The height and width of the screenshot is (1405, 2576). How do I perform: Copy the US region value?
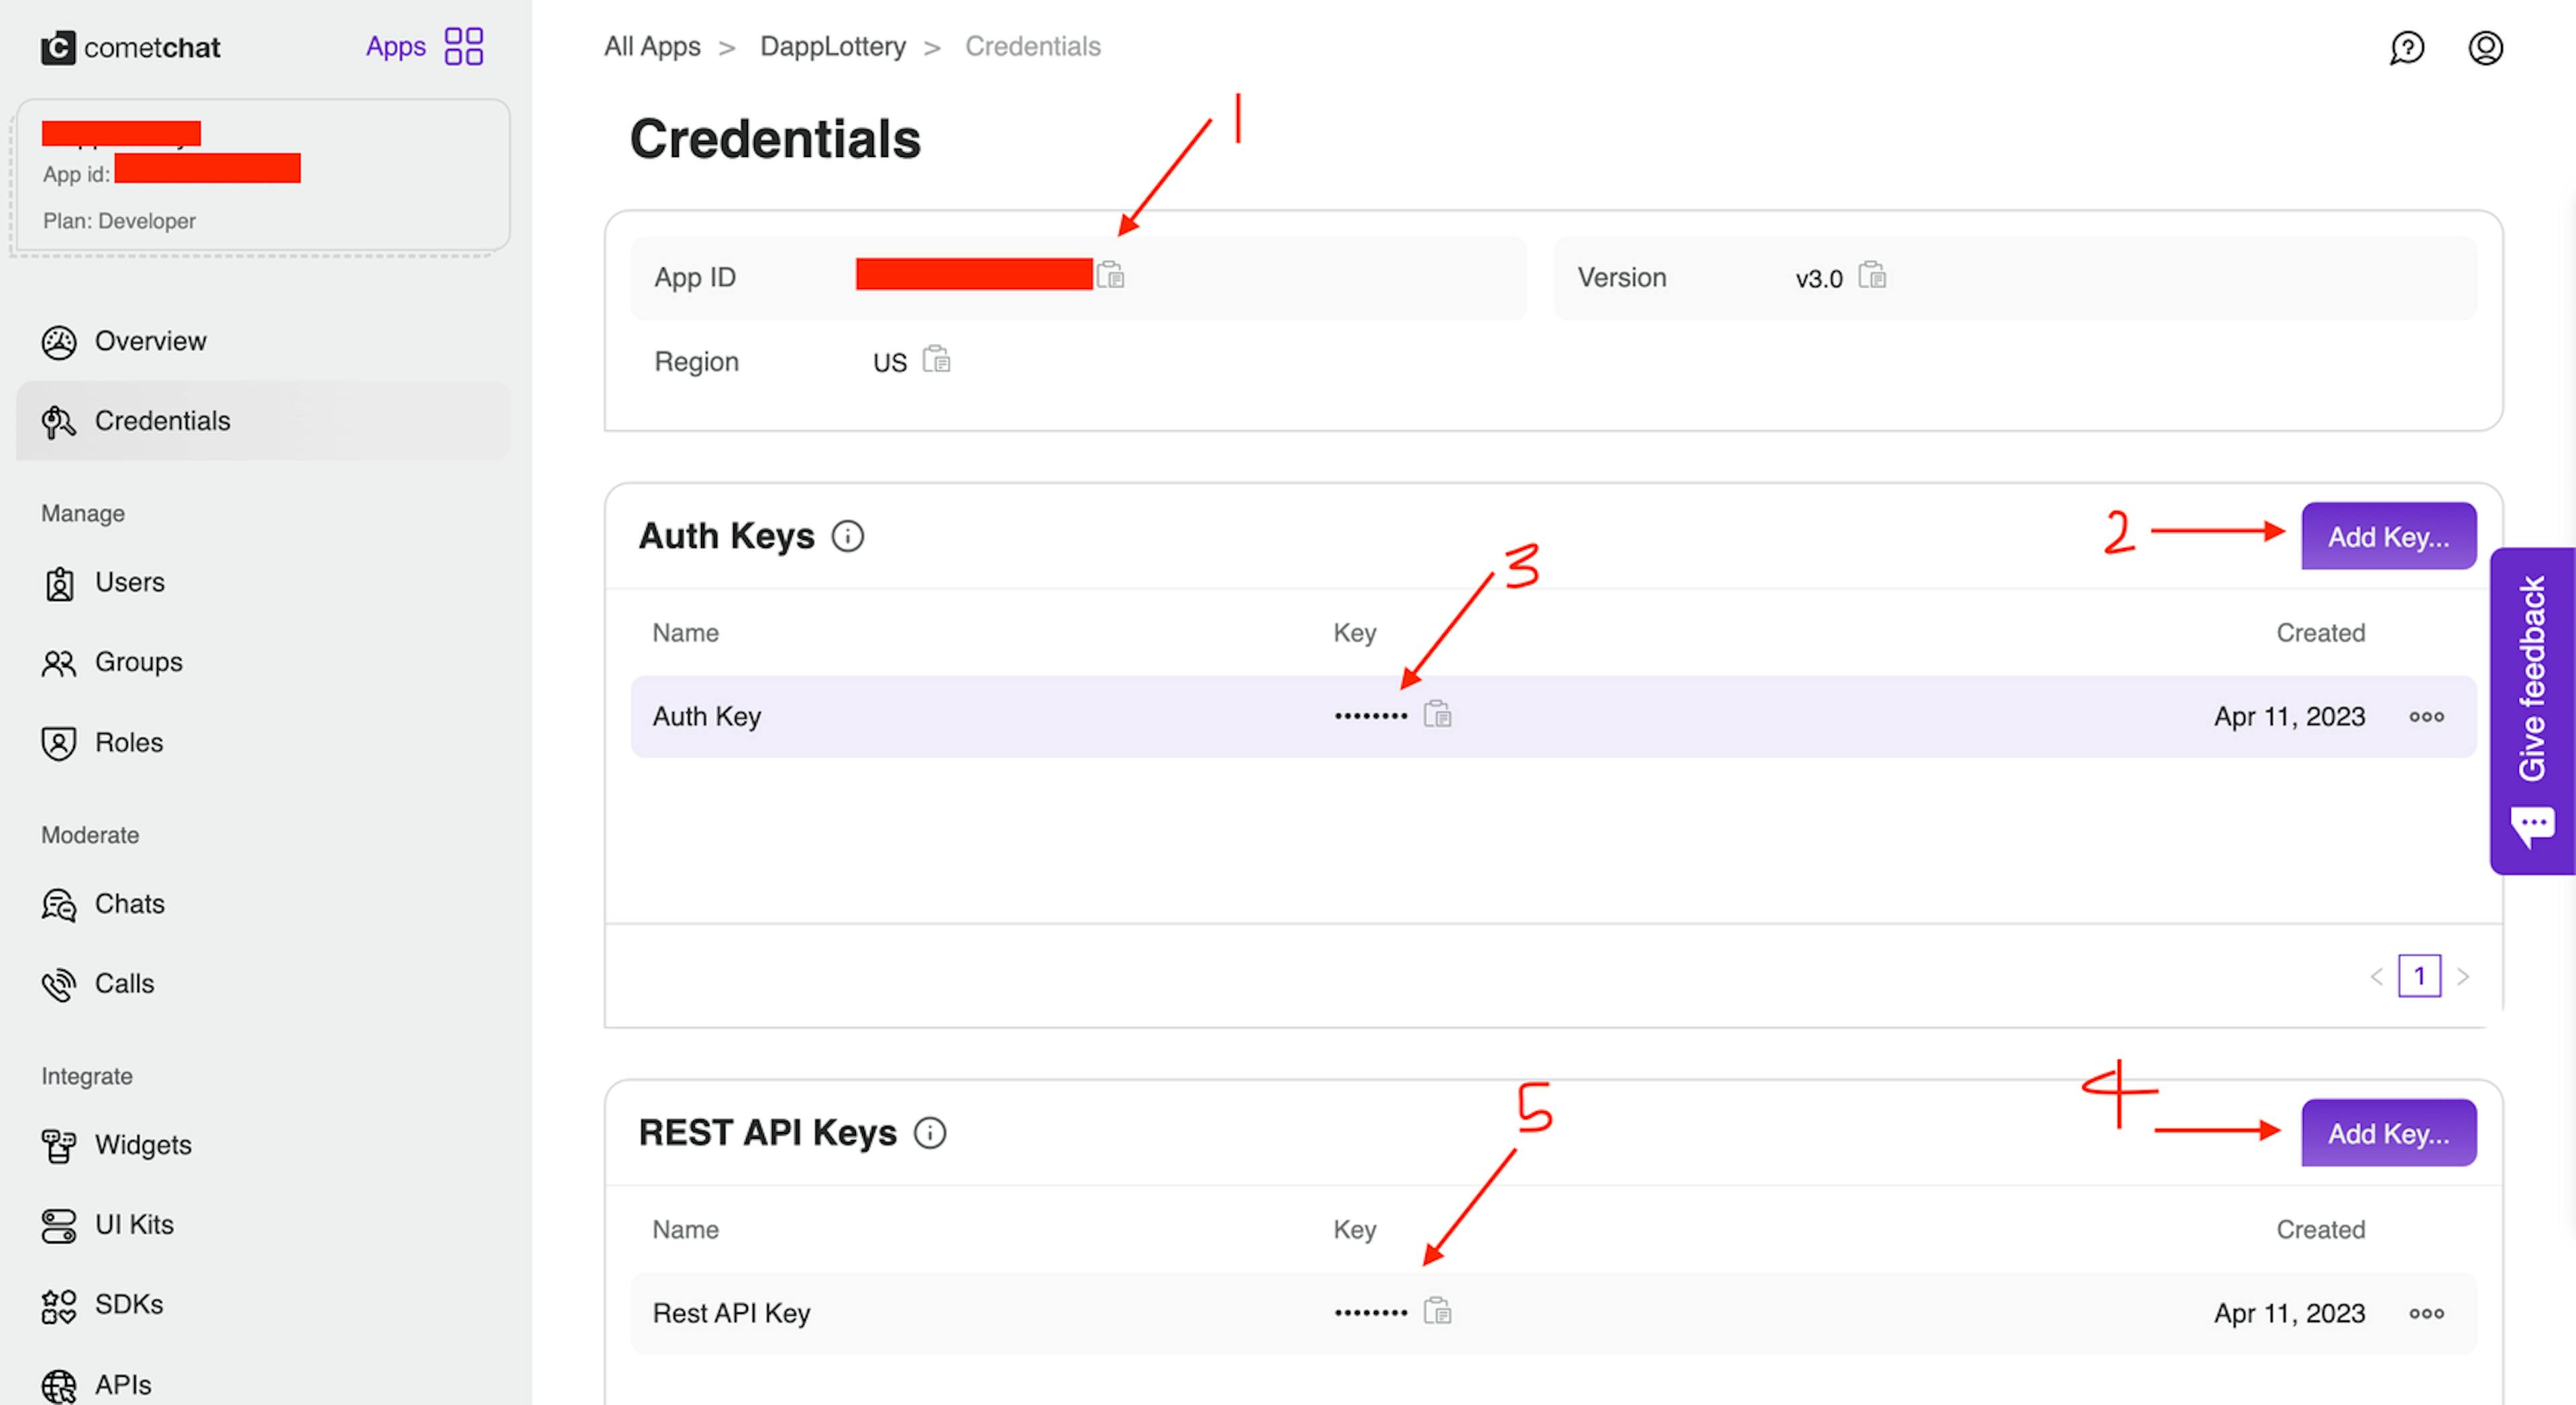point(936,361)
